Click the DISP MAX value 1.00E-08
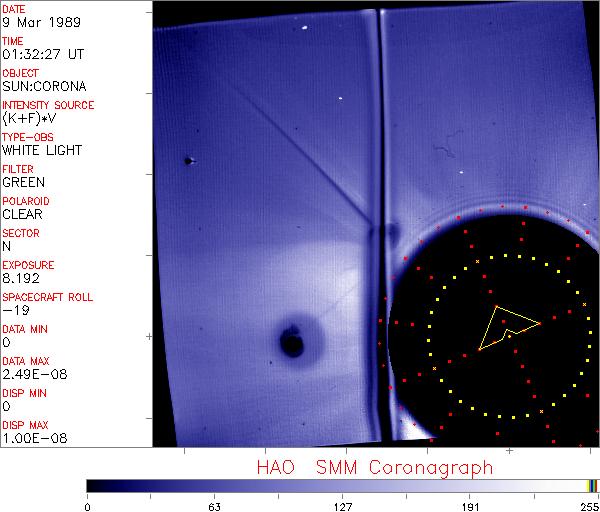 point(30,439)
